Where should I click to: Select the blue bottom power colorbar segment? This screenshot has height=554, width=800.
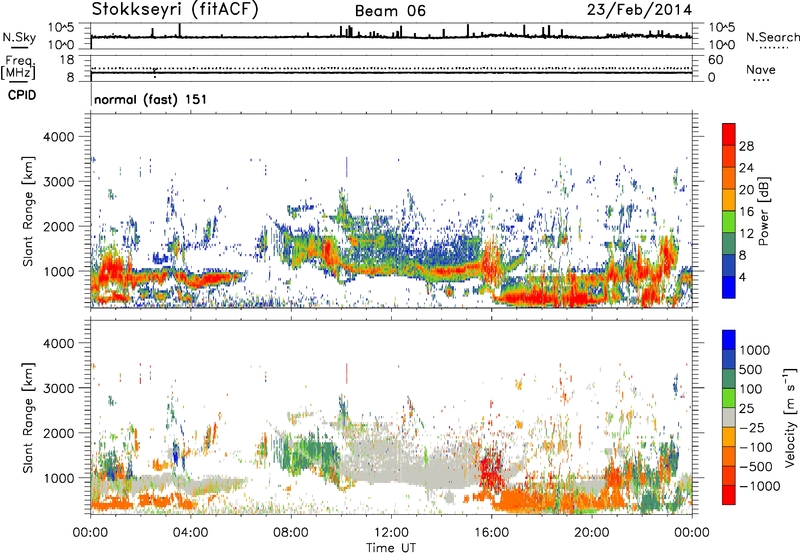(x=729, y=287)
